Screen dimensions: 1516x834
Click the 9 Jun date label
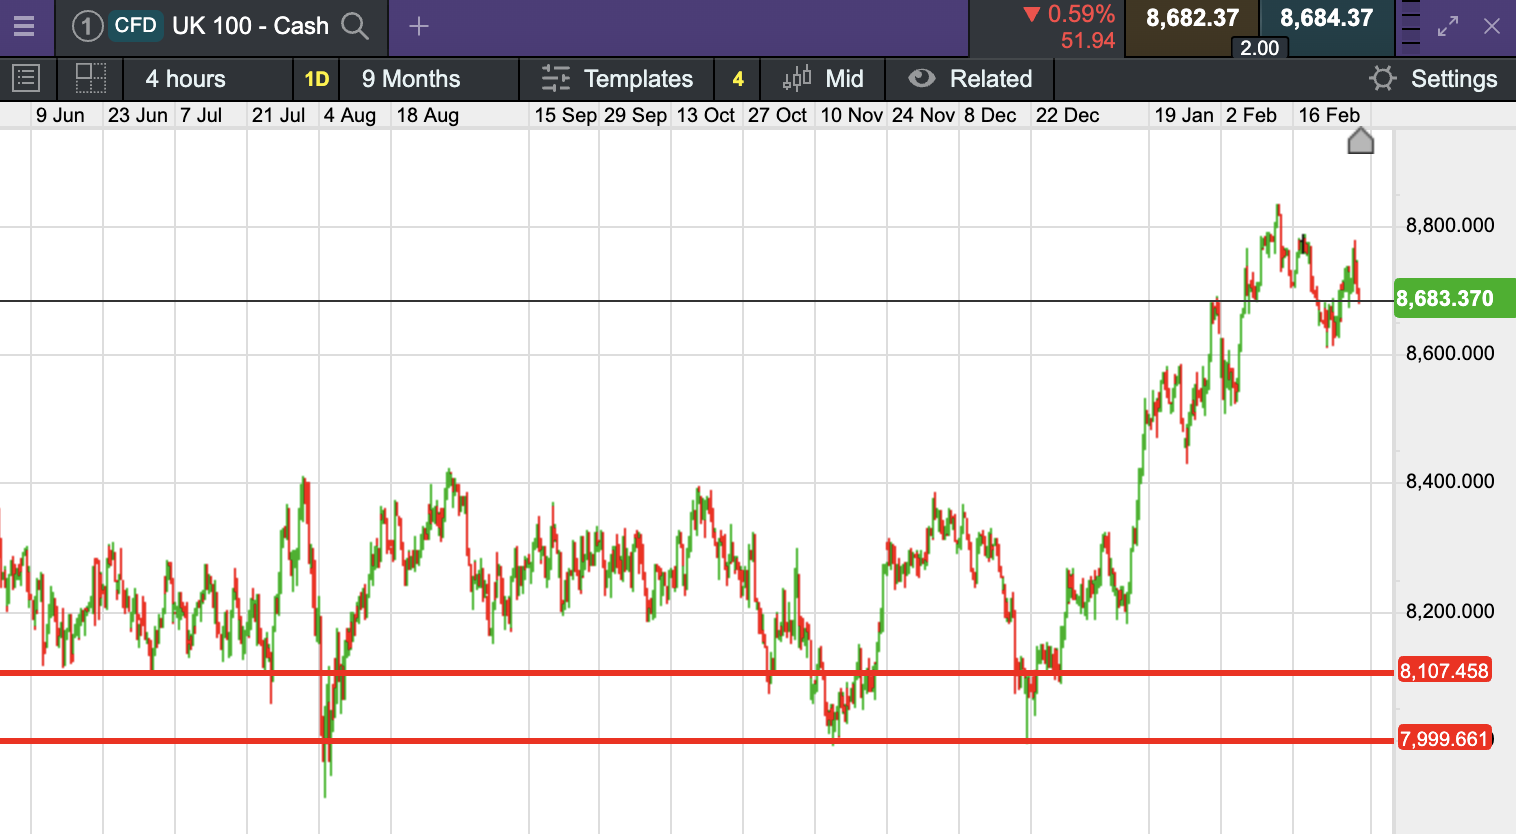(60, 115)
